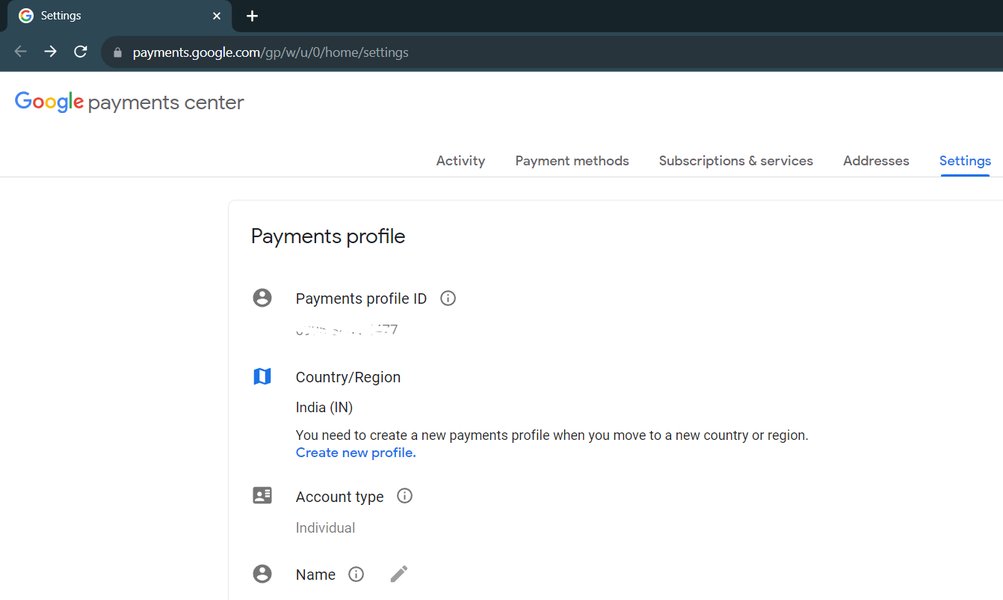Click the Country/Region label

(x=348, y=377)
